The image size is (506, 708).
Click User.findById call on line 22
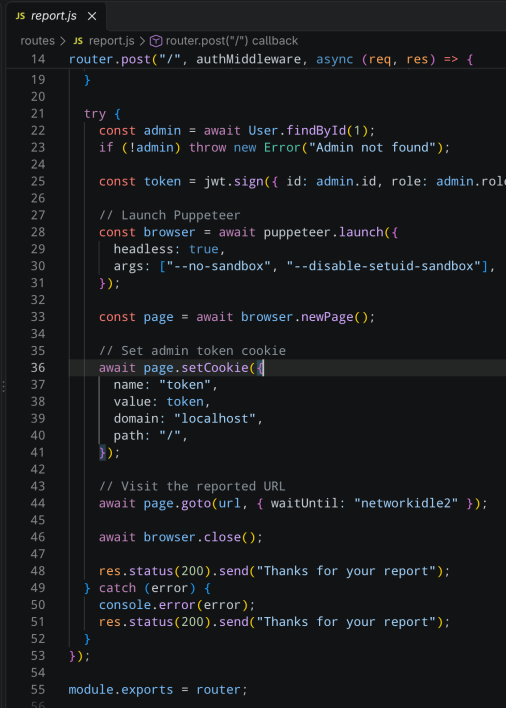pyautogui.click(x=297, y=131)
